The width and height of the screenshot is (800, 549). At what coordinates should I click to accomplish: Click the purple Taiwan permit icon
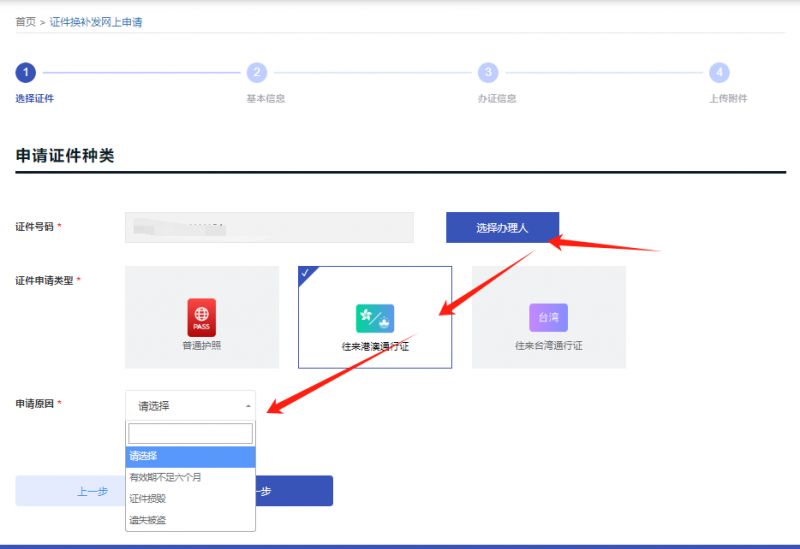(548, 317)
